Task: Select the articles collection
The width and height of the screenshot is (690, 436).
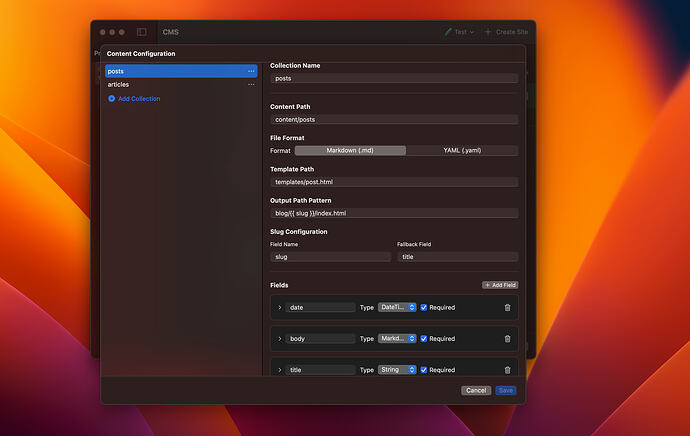Action: pos(181,84)
